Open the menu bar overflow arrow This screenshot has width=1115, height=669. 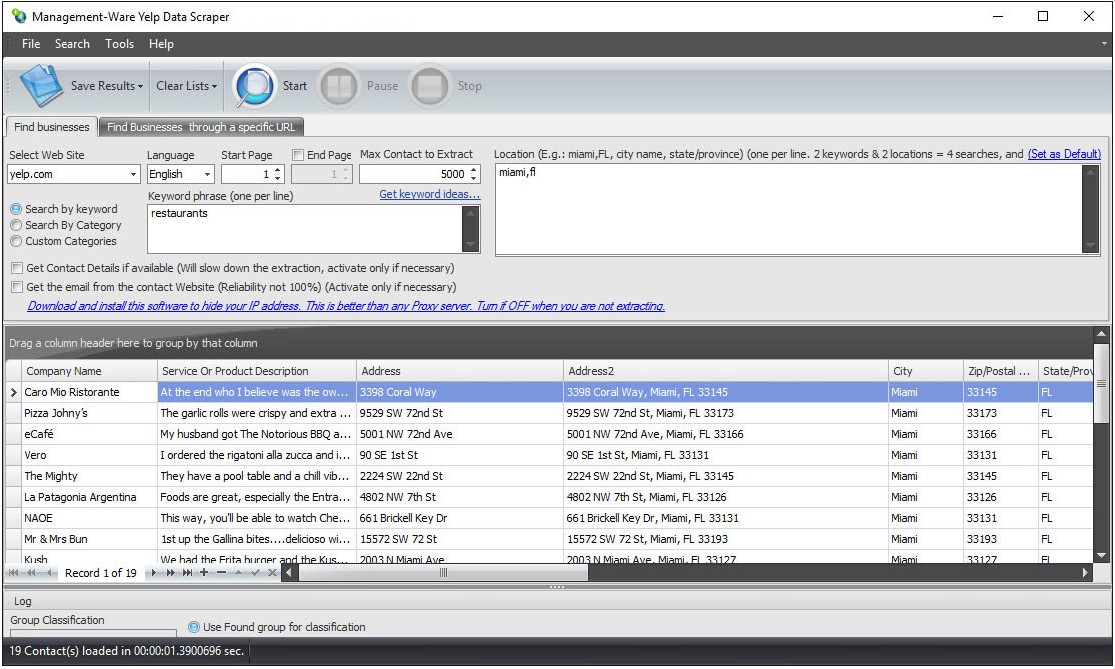pos(1104,43)
